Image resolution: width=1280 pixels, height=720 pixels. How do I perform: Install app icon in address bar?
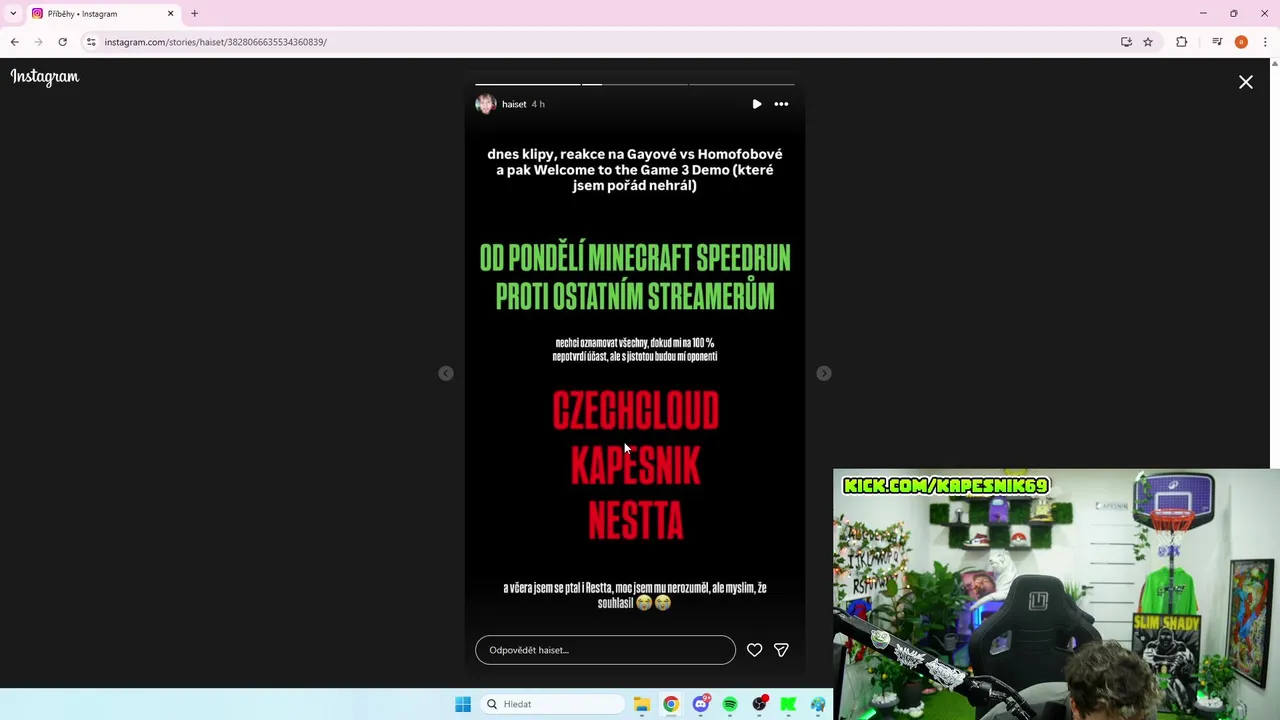coord(1126,42)
